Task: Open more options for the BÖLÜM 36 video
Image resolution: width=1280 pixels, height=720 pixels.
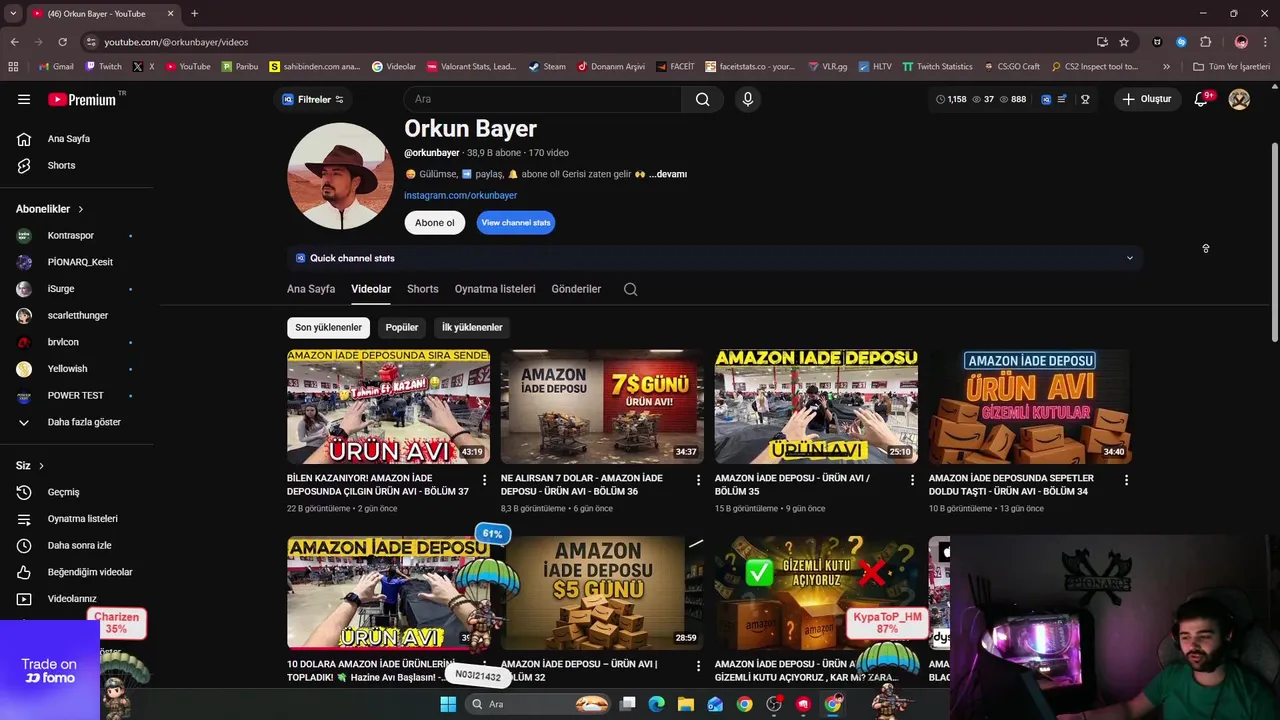Action: [x=699, y=480]
